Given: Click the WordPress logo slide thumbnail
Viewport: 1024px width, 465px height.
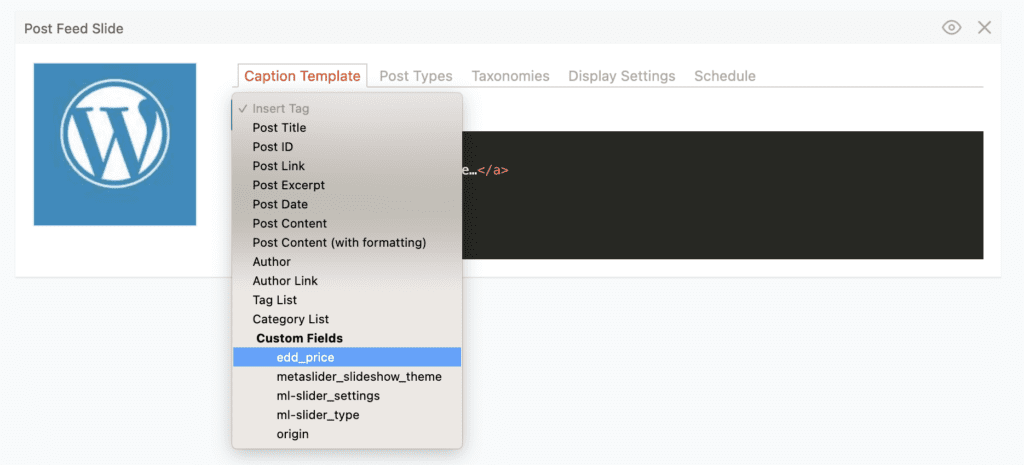Looking at the screenshot, I should [x=115, y=144].
